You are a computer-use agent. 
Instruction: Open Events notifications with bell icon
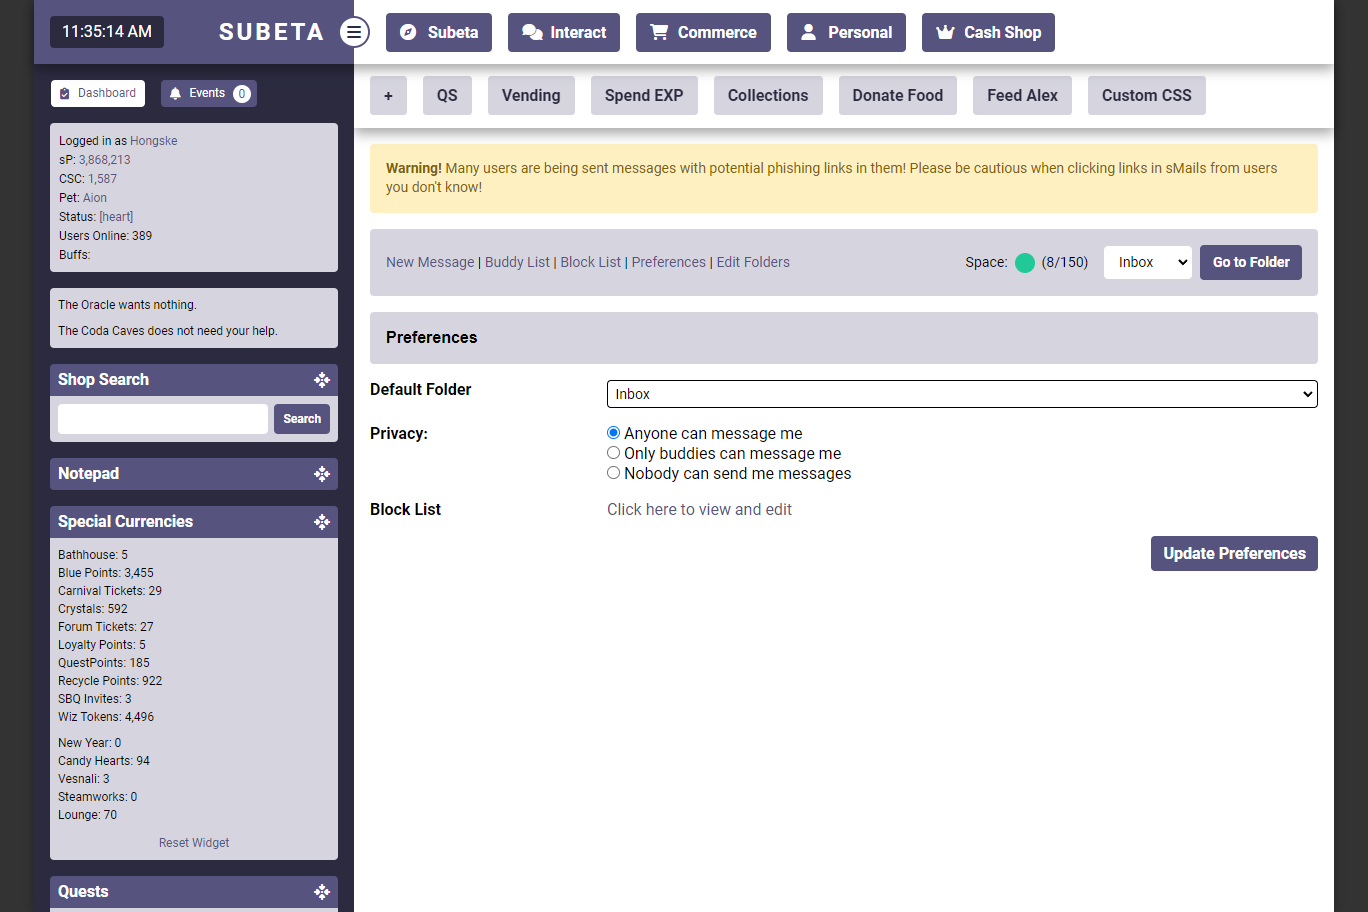tap(209, 93)
